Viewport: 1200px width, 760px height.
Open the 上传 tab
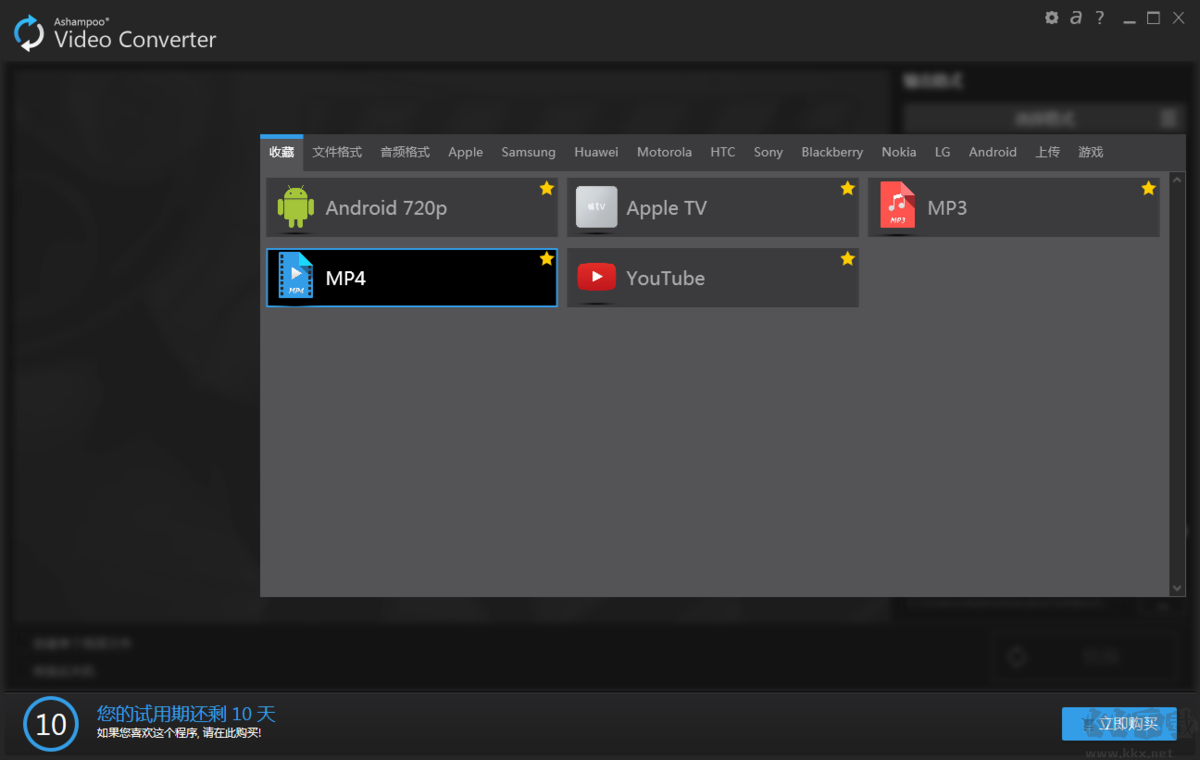click(1048, 152)
